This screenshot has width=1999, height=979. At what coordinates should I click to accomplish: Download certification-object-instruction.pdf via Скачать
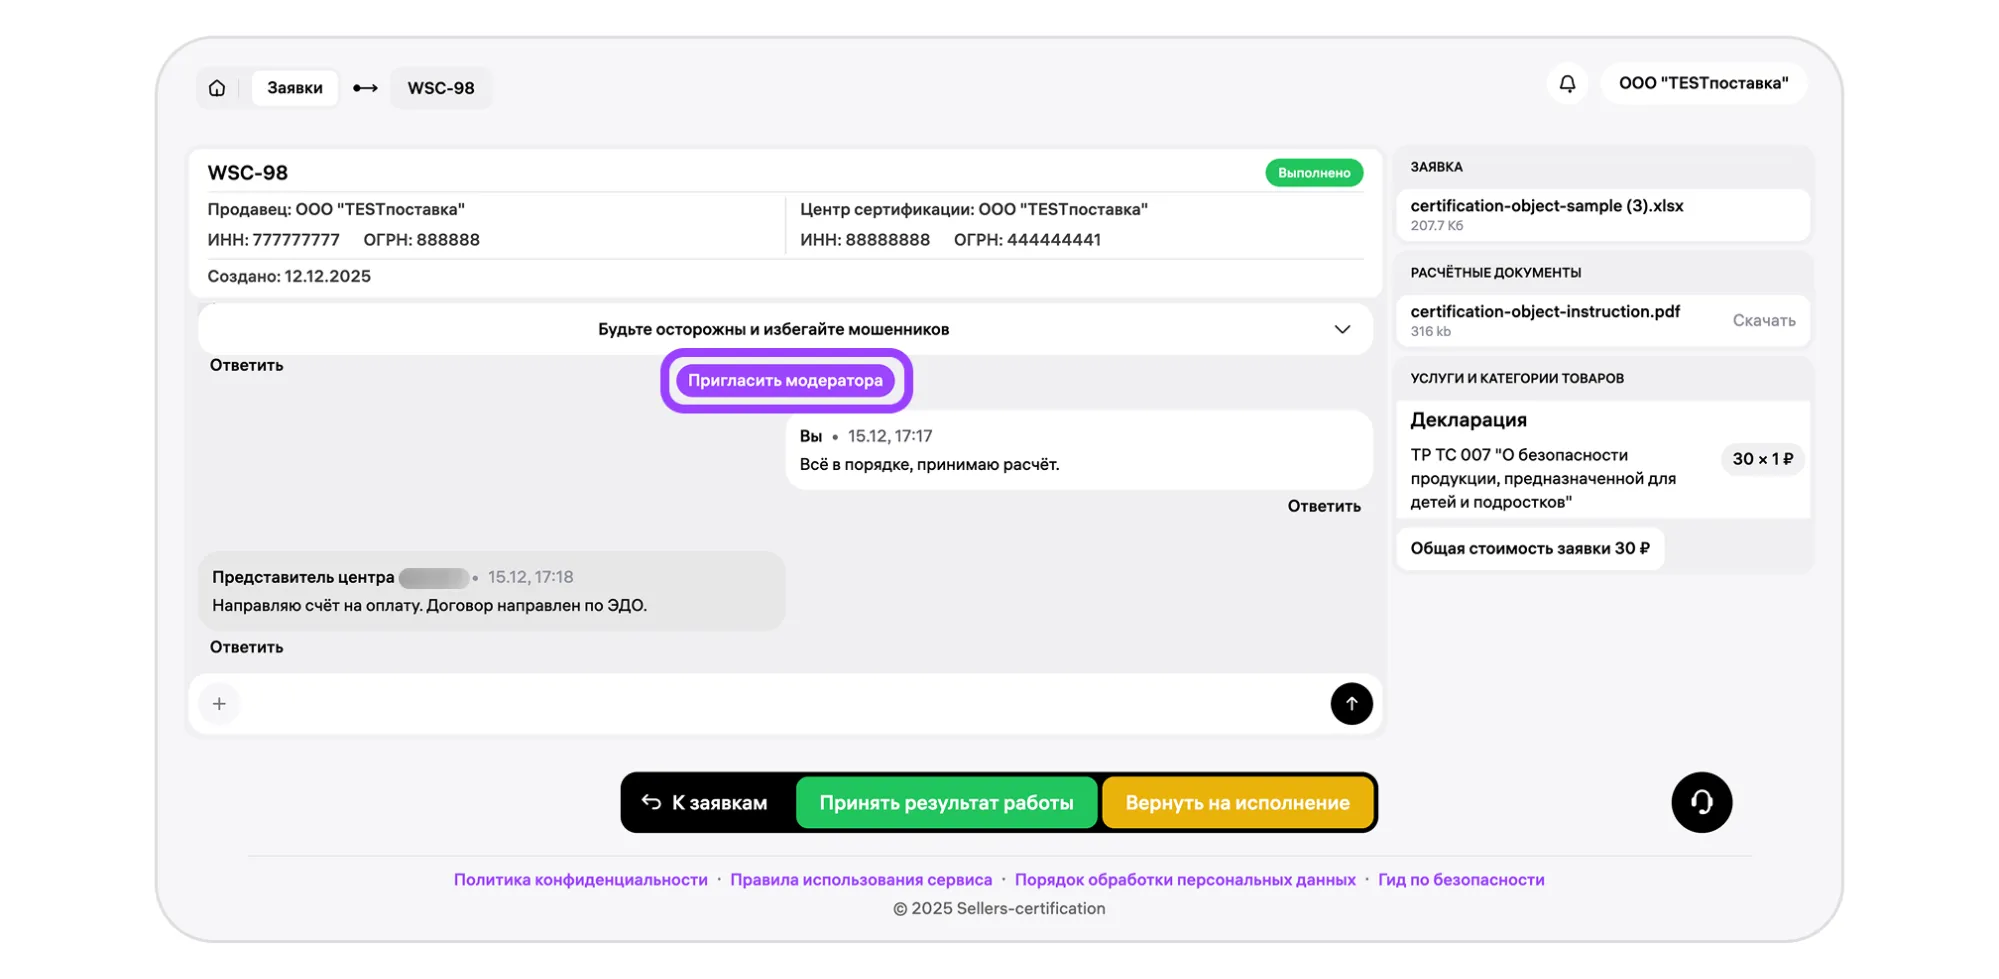click(x=1763, y=320)
